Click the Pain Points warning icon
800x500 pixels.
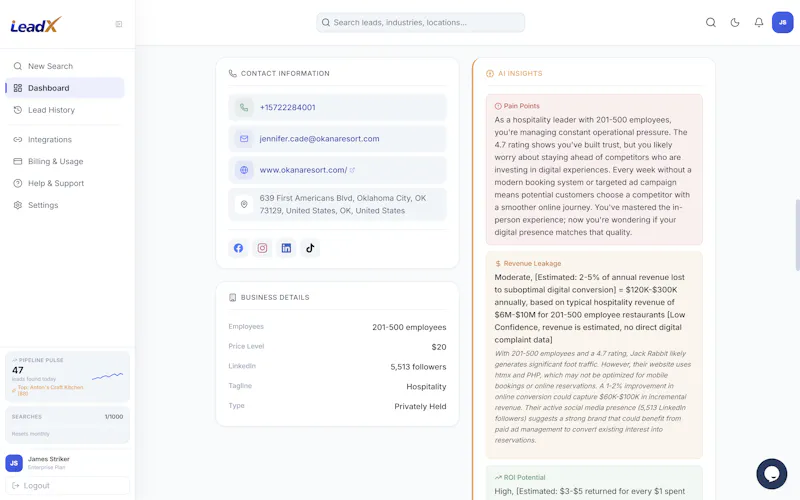pyautogui.click(x=498, y=106)
